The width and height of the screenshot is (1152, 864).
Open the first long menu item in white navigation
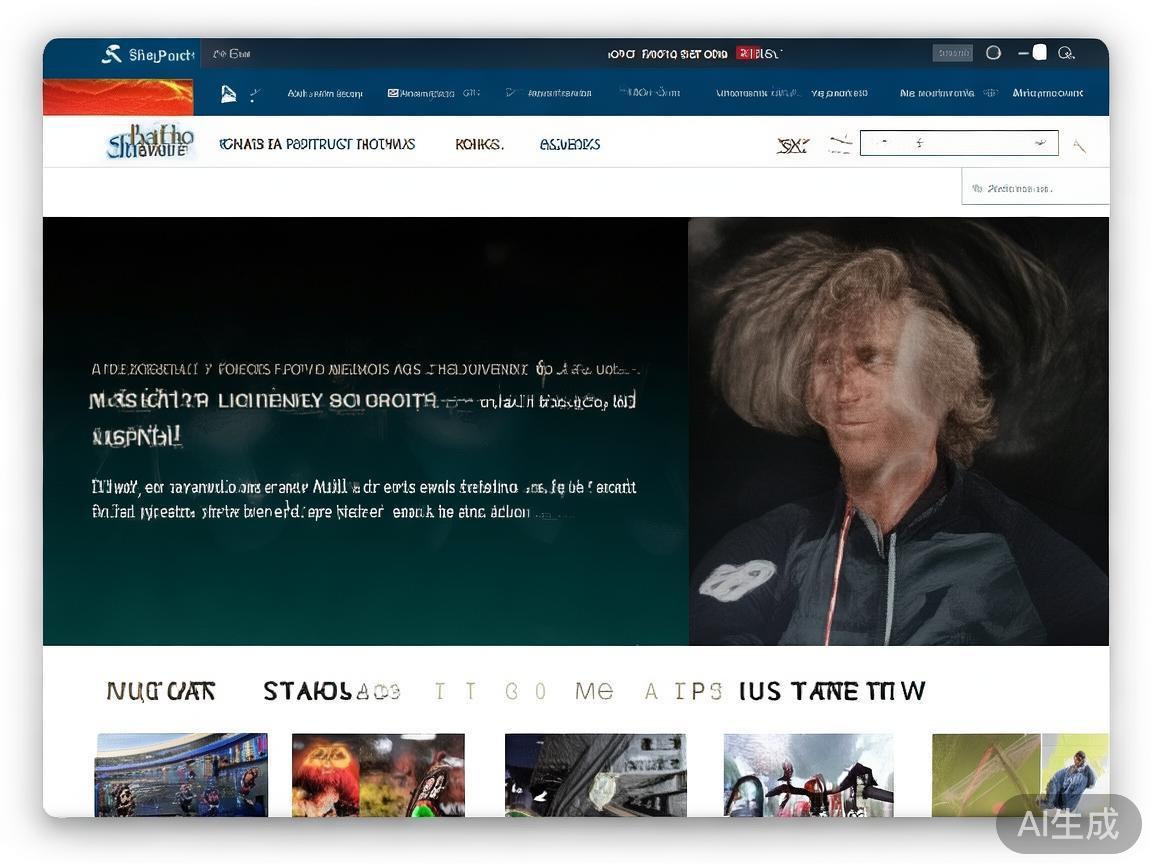coord(317,144)
